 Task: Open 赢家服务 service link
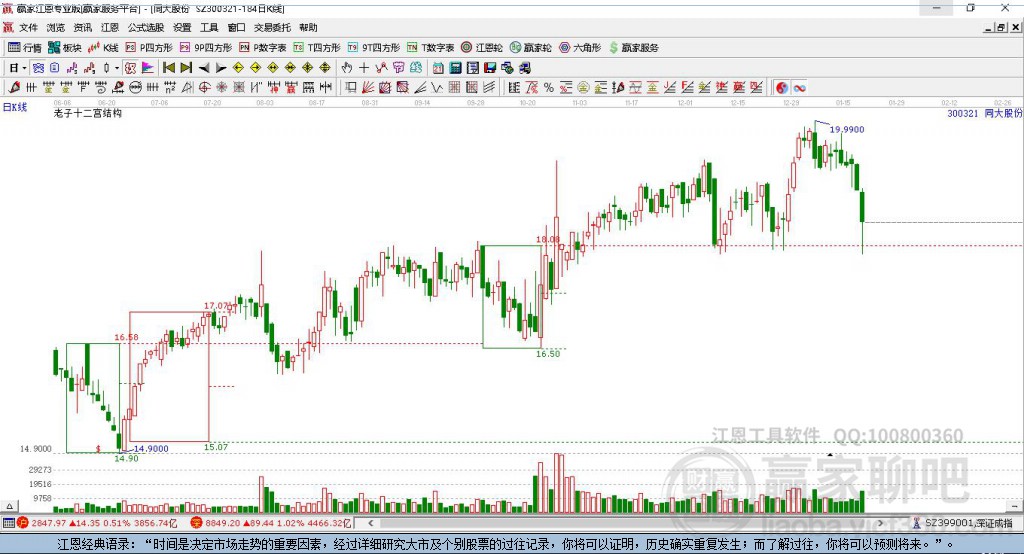(633, 48)
